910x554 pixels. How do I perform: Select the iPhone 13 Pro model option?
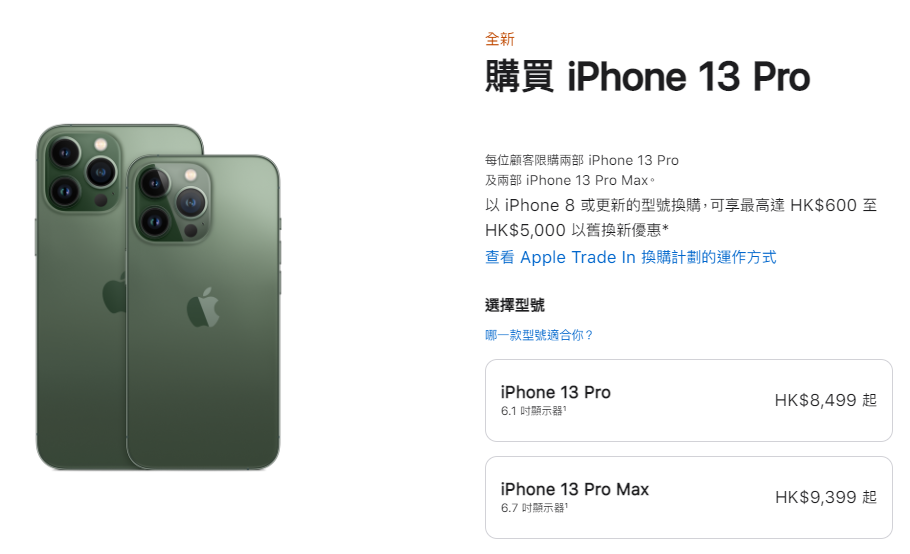[688, 400]
